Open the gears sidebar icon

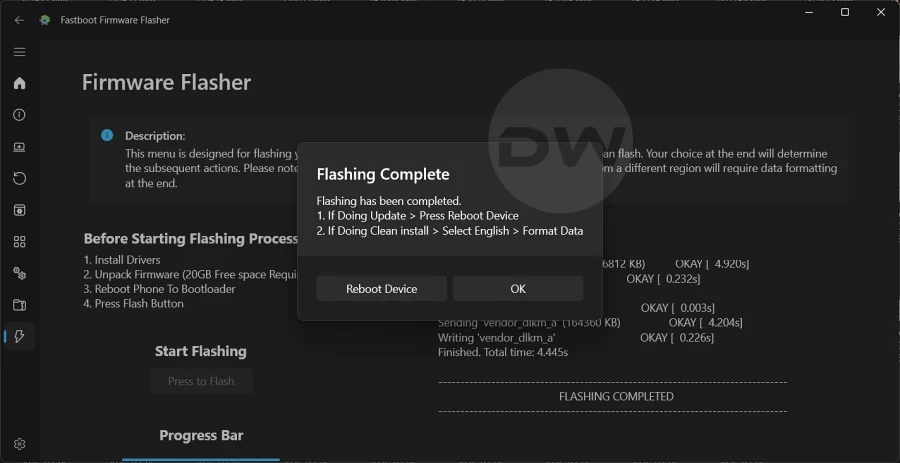(x=20, y=273)
